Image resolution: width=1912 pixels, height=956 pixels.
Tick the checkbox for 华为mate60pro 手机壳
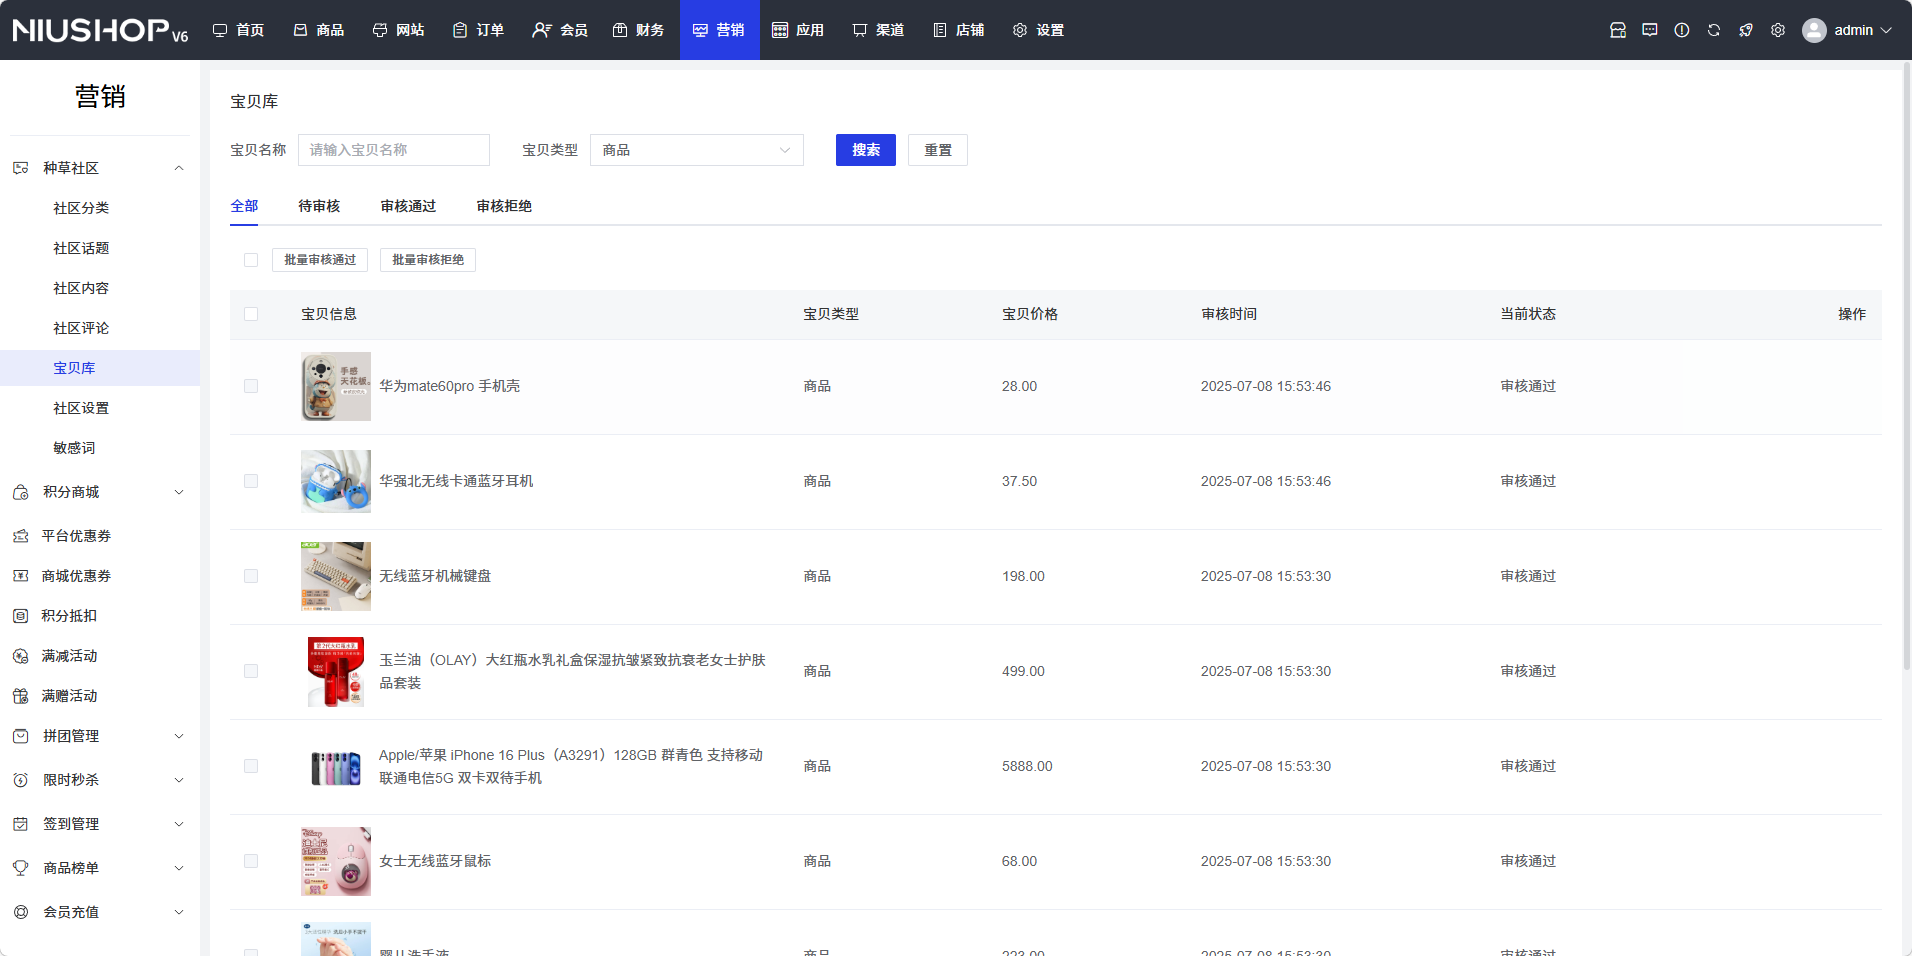click(x=251, y=386)
